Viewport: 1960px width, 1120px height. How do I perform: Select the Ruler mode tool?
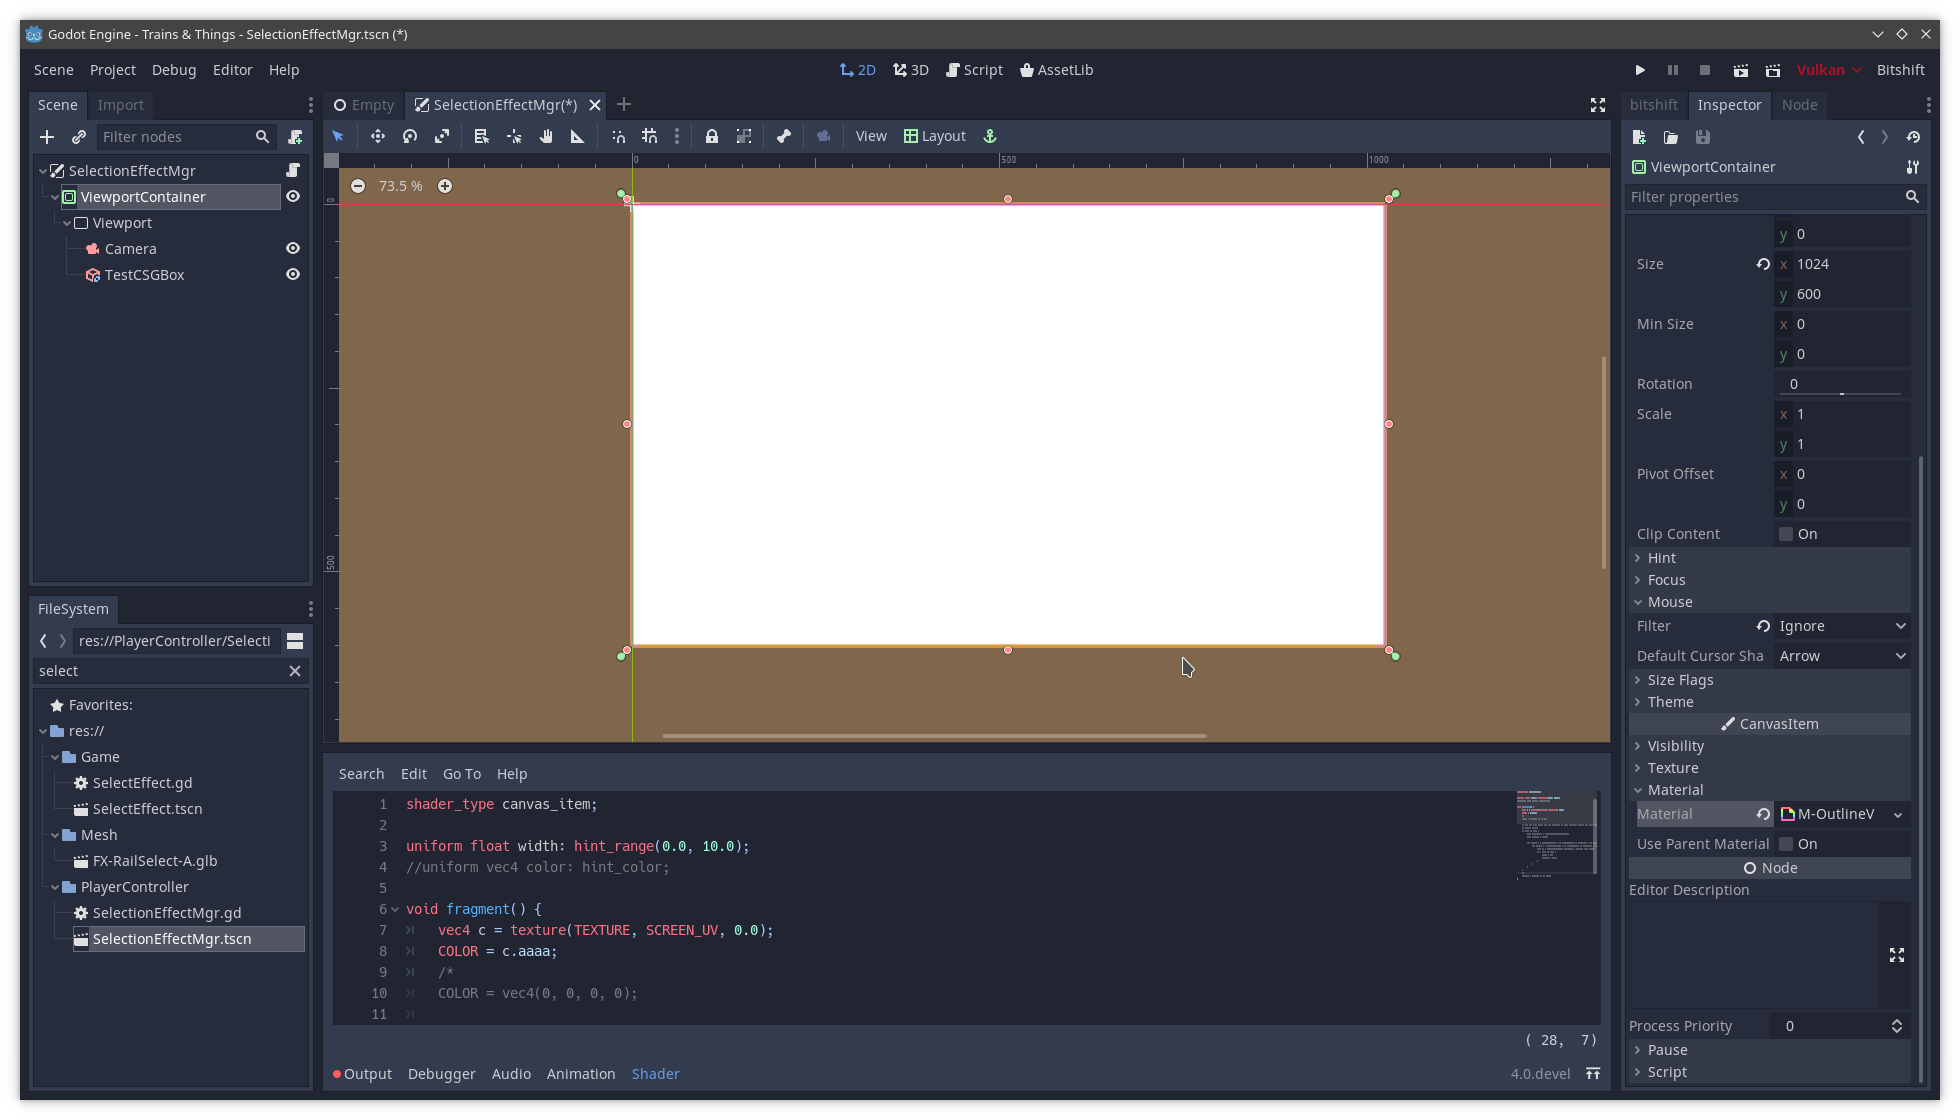577,136
